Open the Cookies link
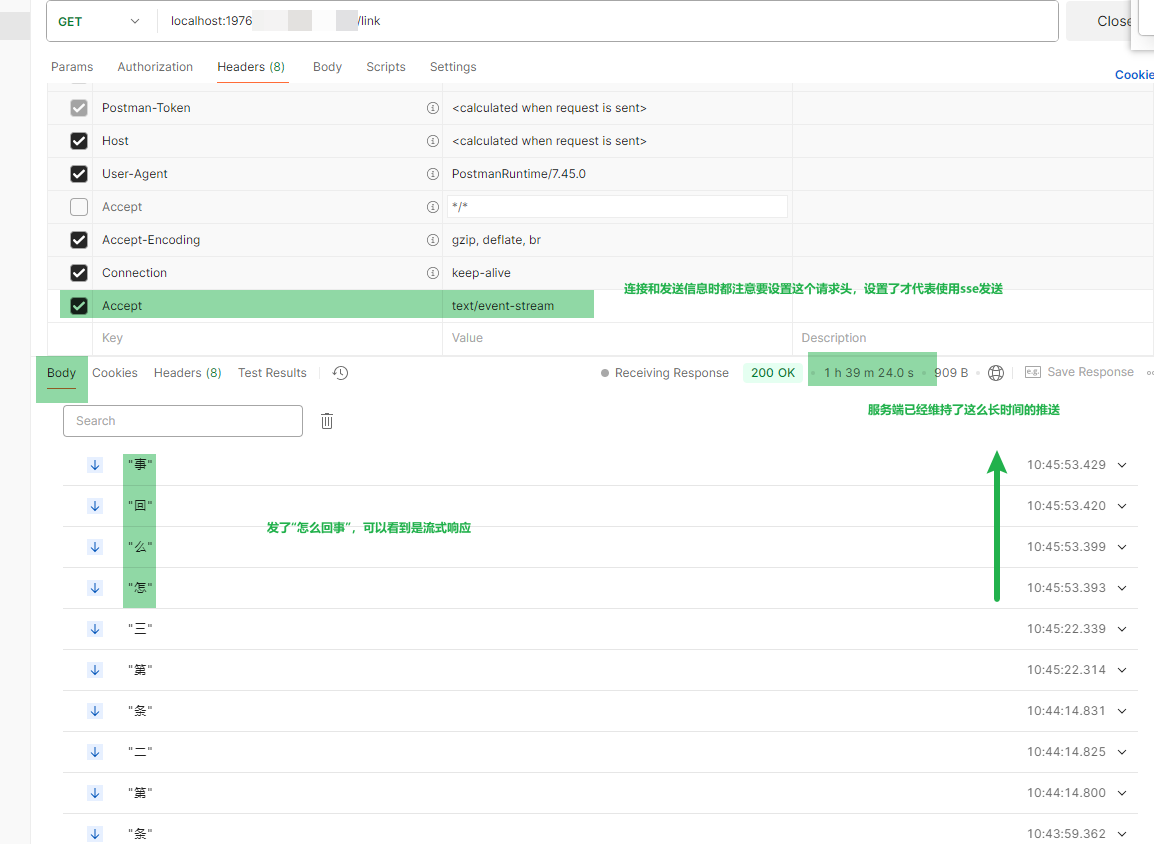1154x844 pixels. [x=1134, y=75]
